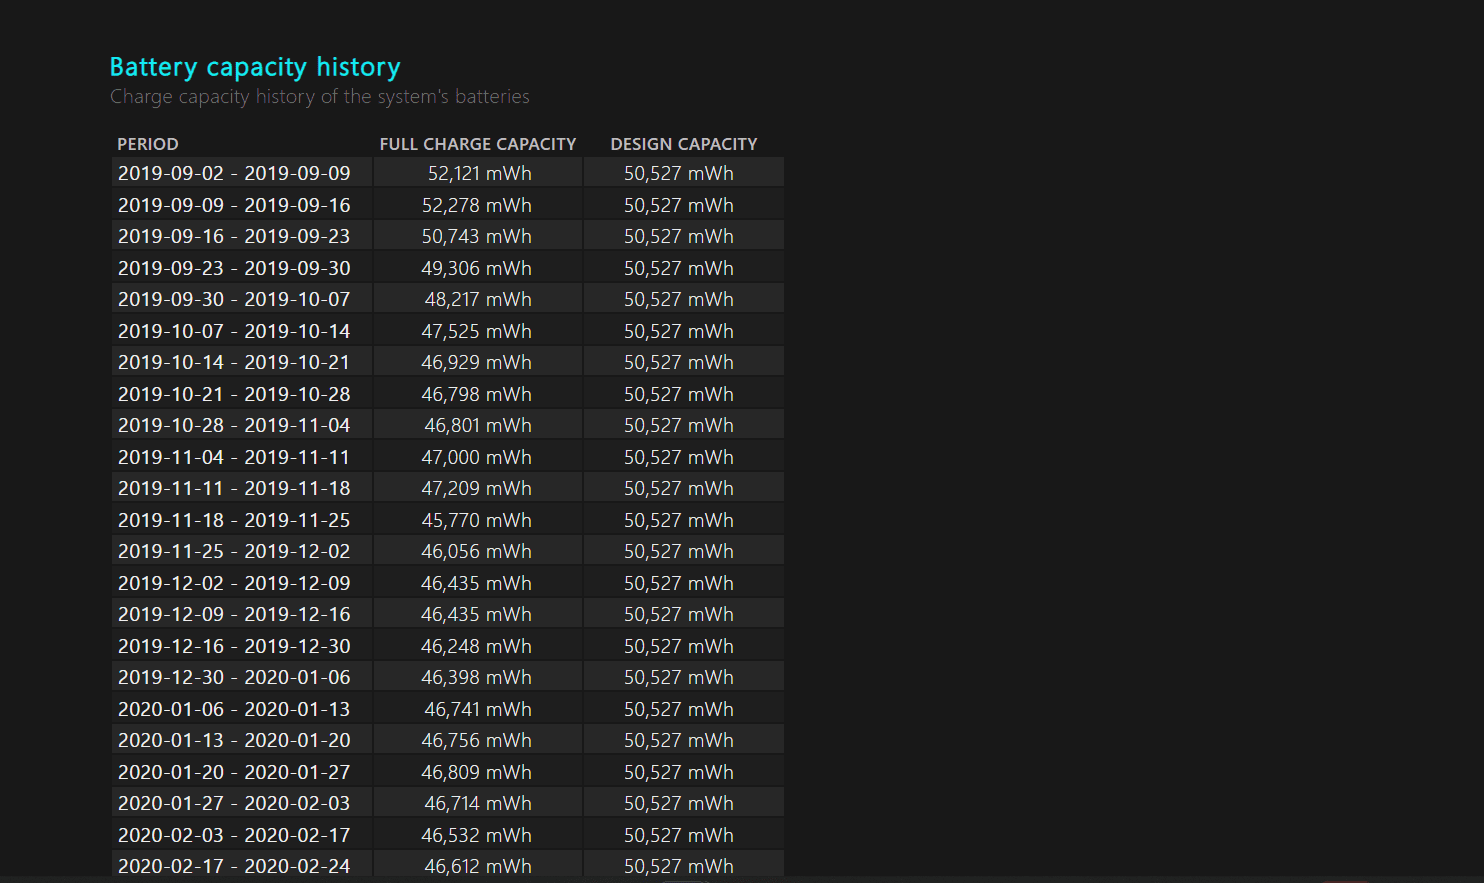Click the 47,209 mWh capacity cell
1484x883 pixels.
(477, 488)
